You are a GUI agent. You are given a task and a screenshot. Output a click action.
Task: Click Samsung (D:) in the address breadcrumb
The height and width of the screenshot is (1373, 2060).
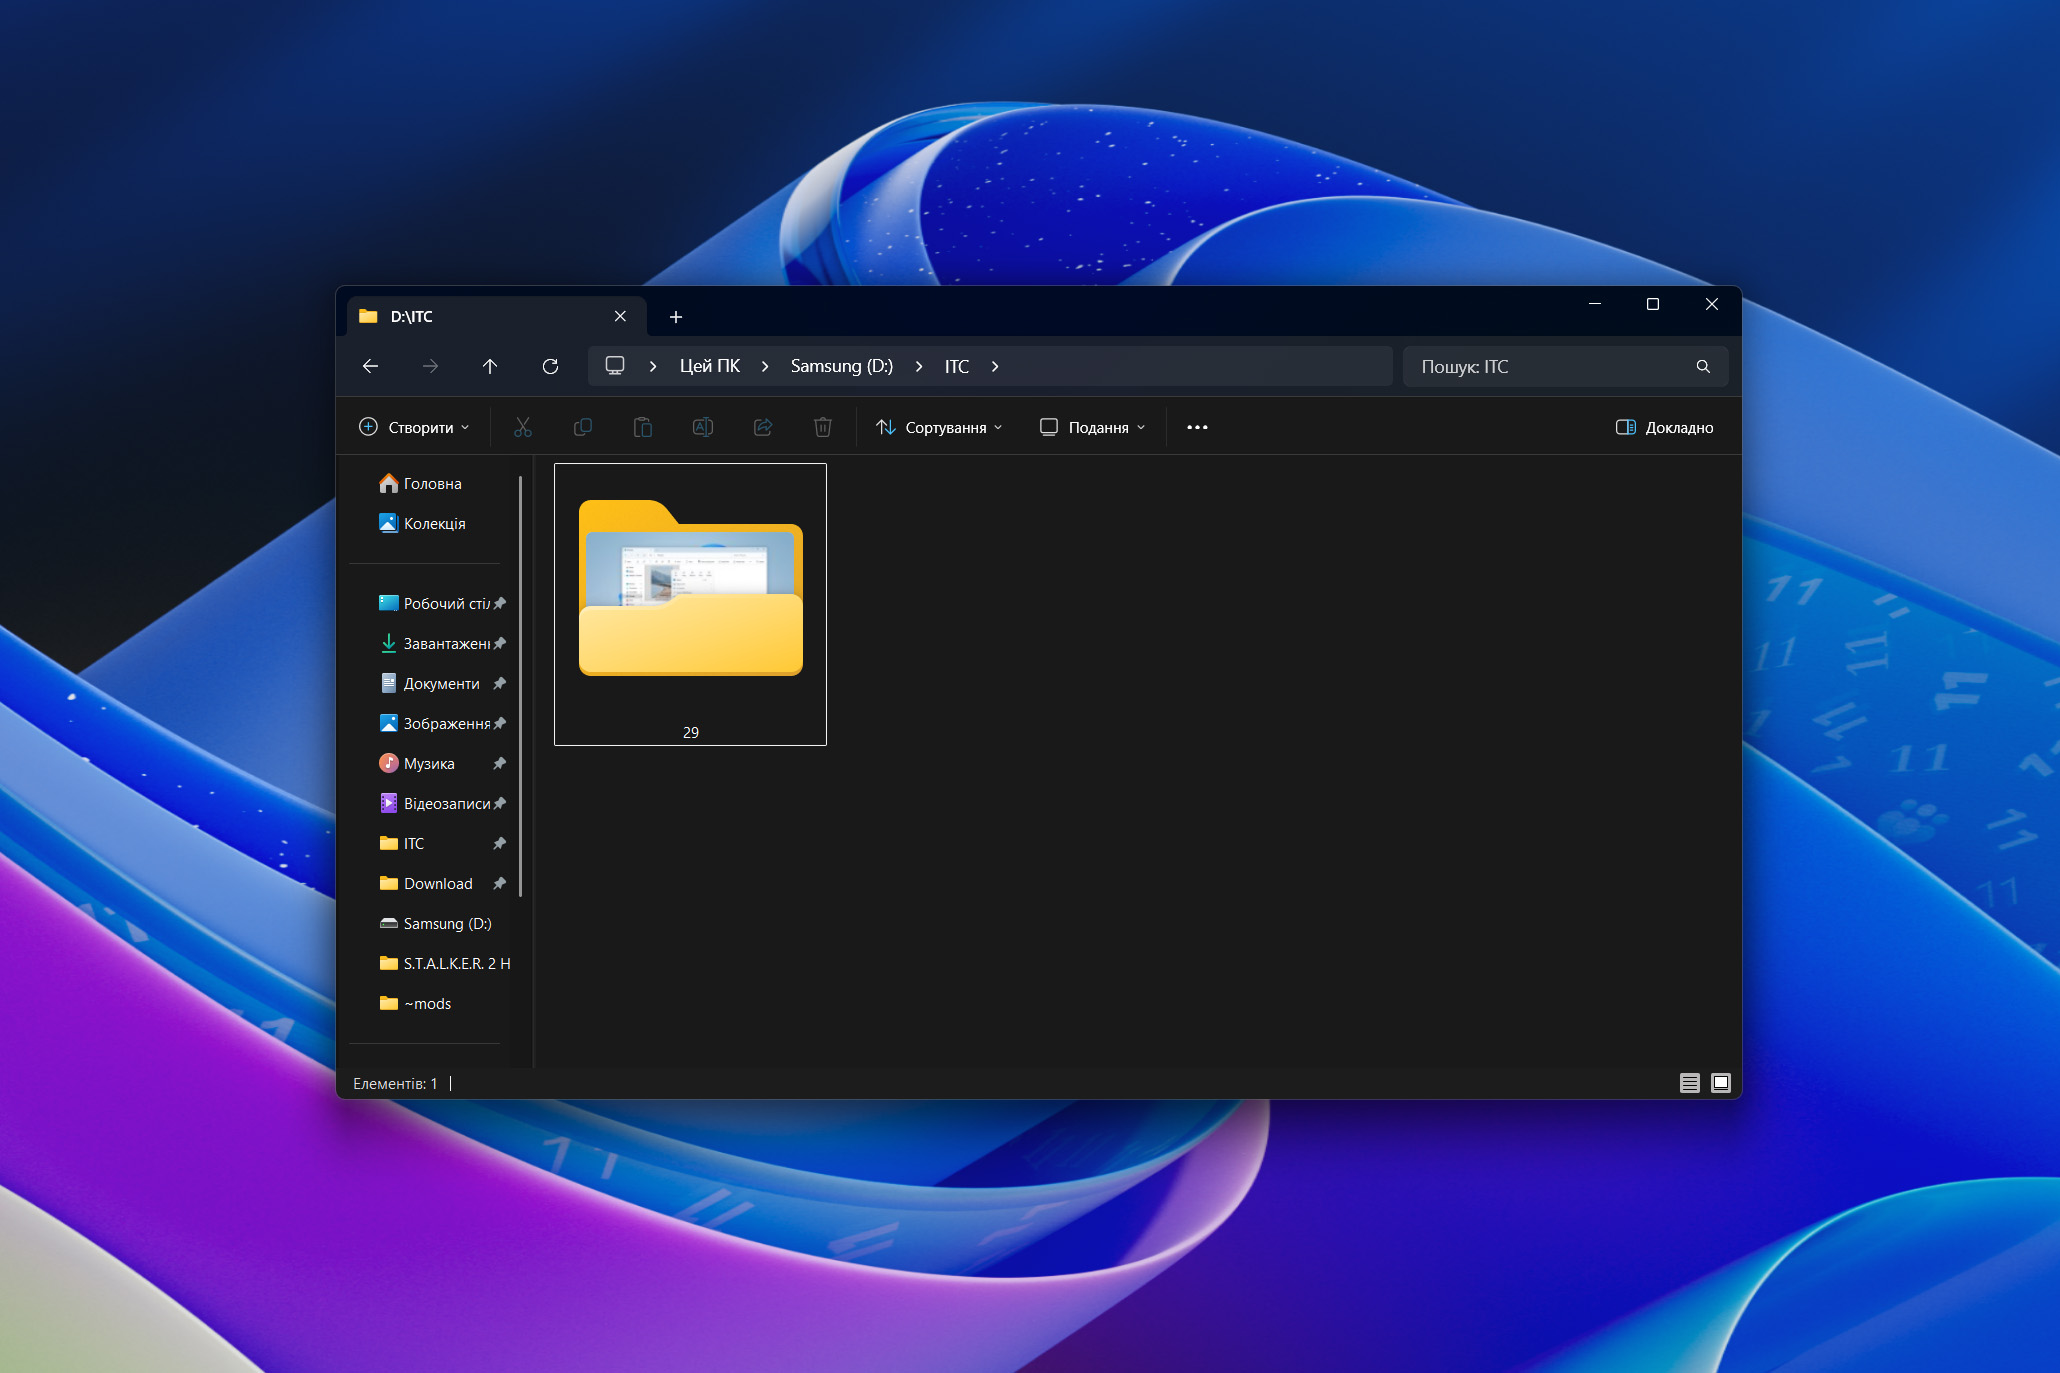[x=841, y=366]
